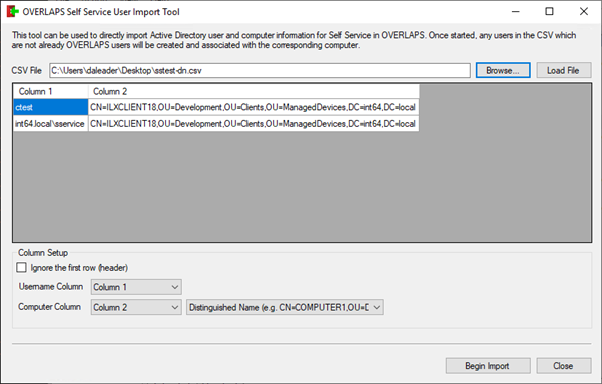
Task: Select the distinguished name cell in ctest row
Action: (253, 107)
